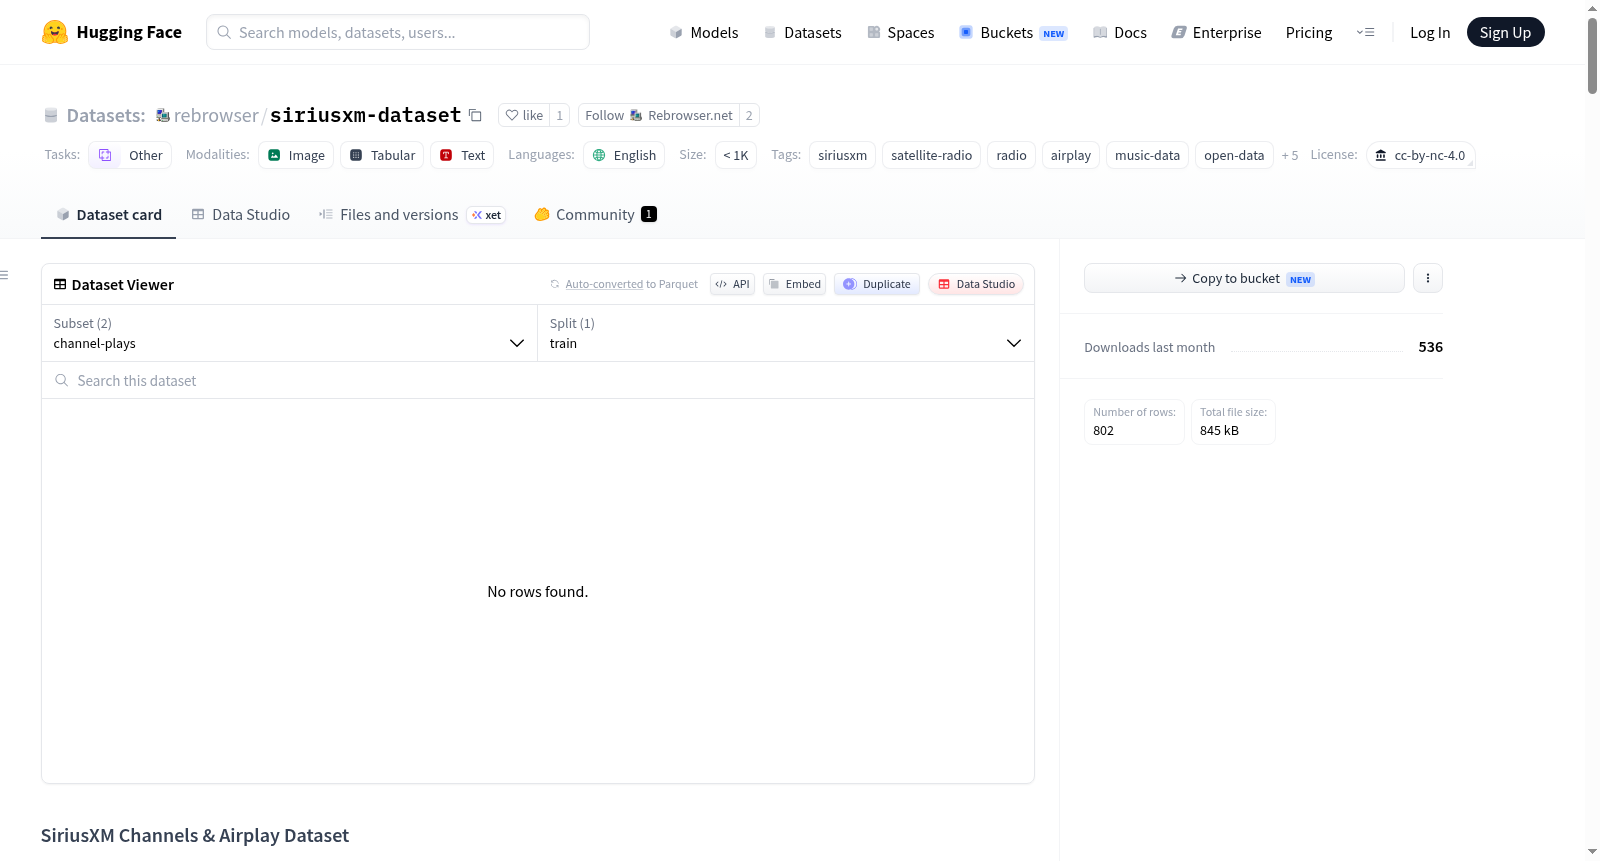Select the satellite-radio tag
This screenshot has width=1600, height=861.
point(931,155)
